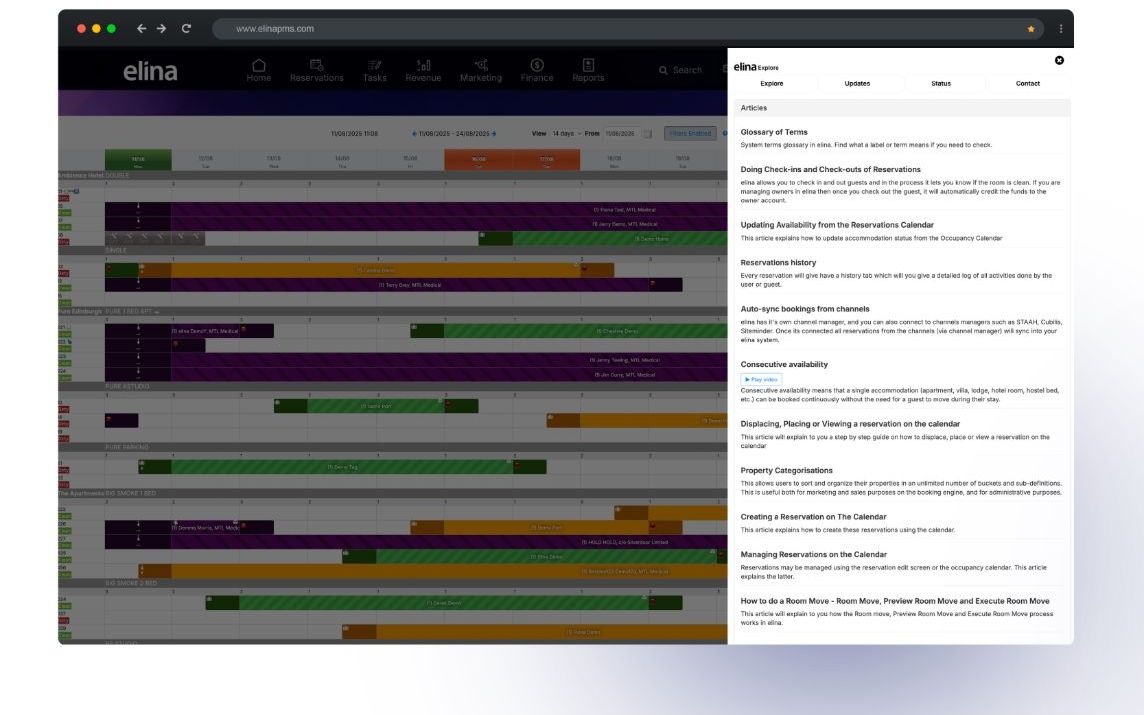Open How to do a Room Move article
The image size is (1144, 715).
[895, 601]
